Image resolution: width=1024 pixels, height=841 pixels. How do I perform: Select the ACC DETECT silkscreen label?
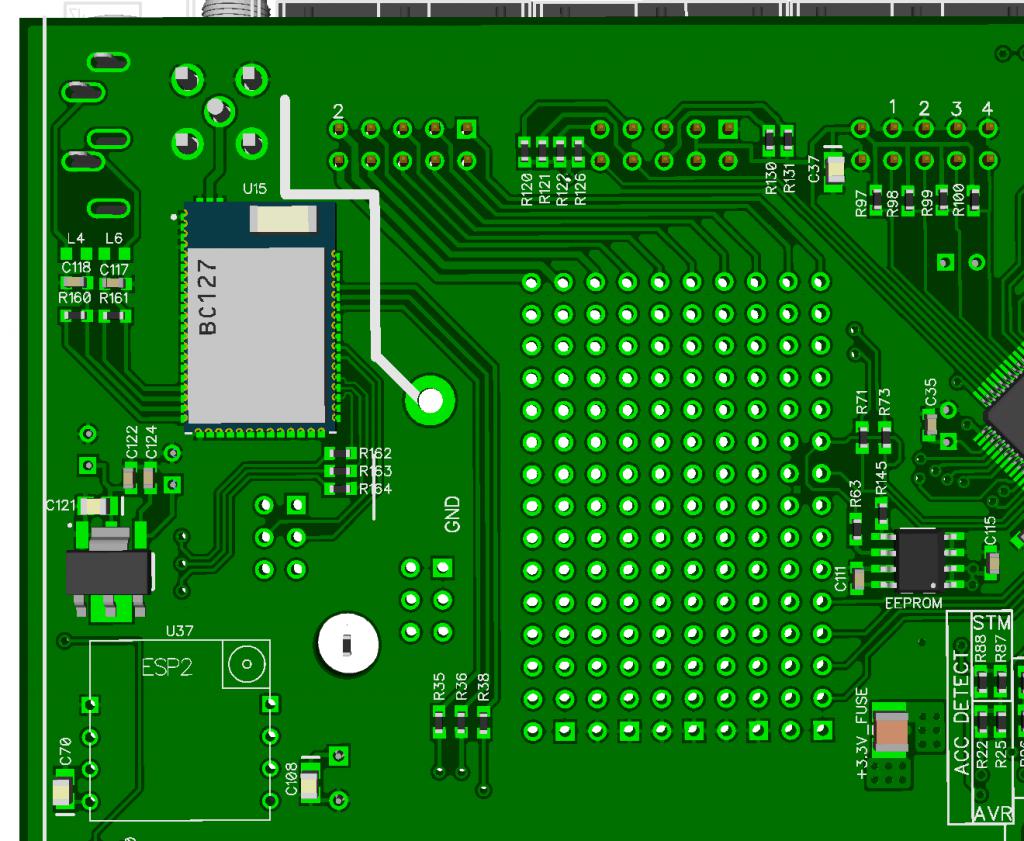click(x=962, y=714)
